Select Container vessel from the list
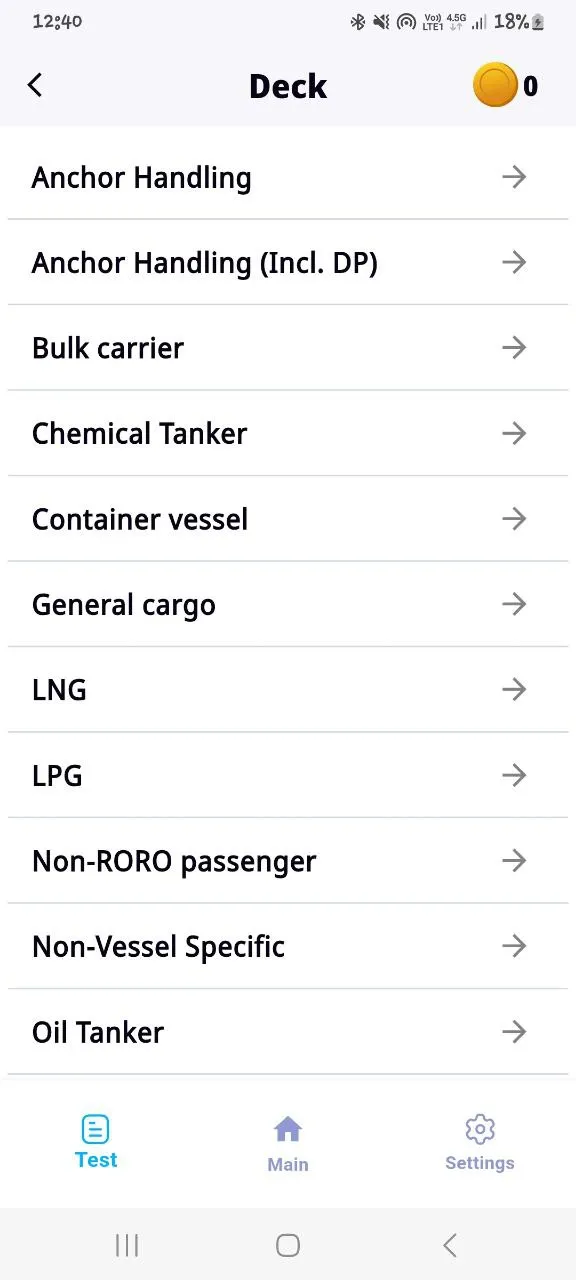 [x=288, y=519]
